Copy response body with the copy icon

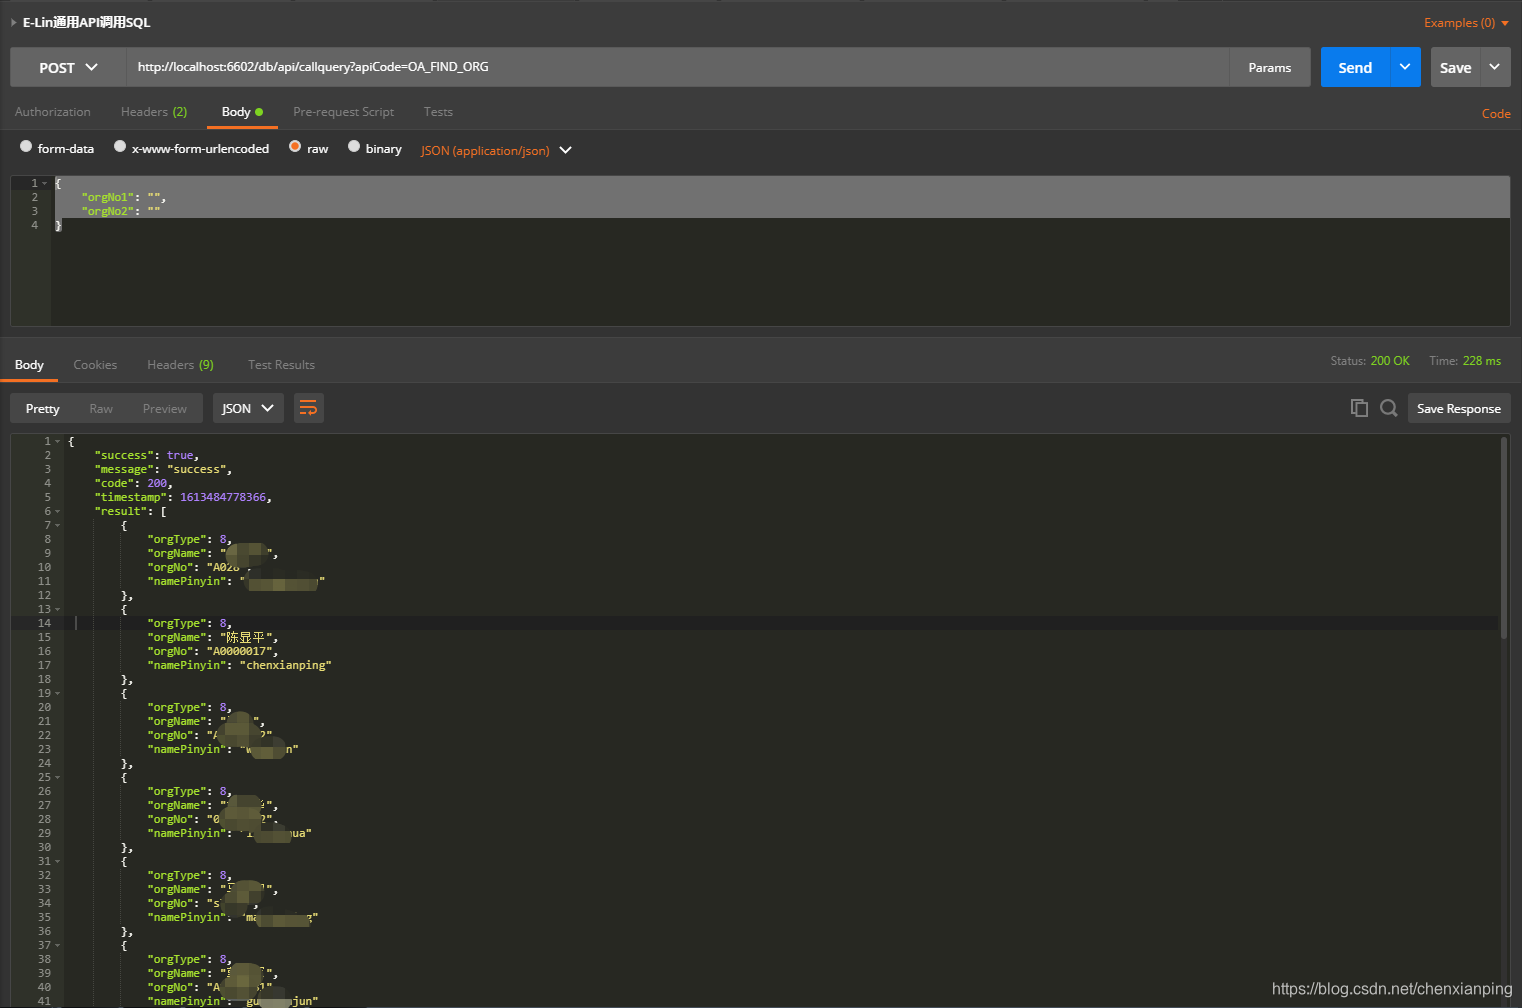click(x=1359, y=408)
